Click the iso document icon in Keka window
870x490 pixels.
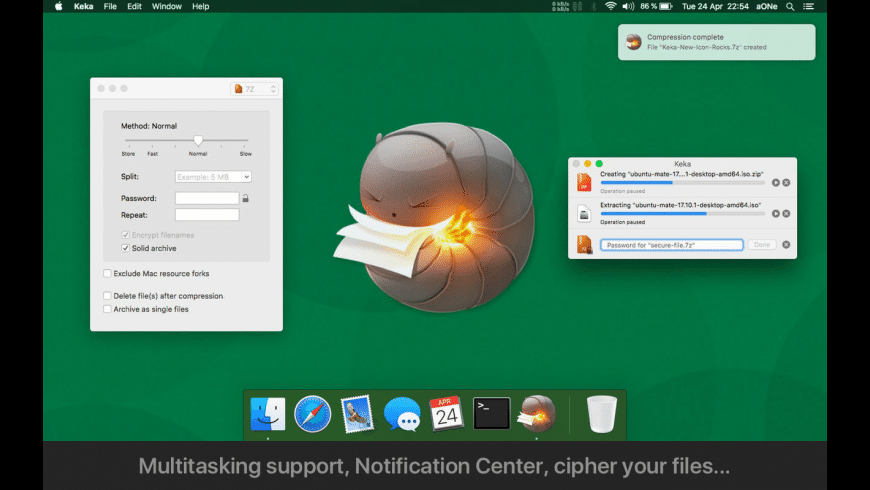[584, 214]
